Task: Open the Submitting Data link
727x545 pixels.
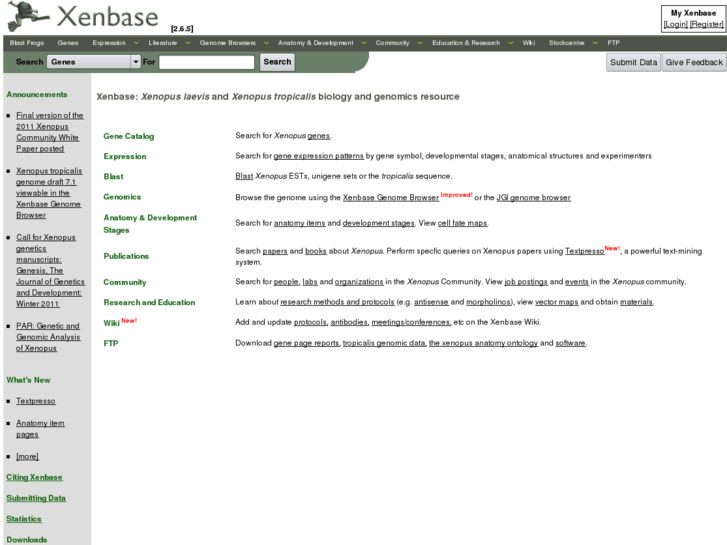Action: 36,498
